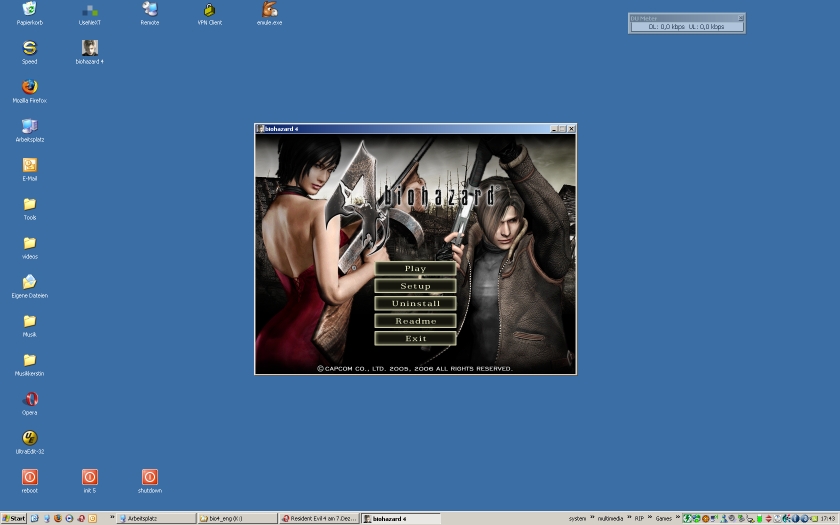Exit the biohazard 4 launcher
Viewport: 840px width, 525px height.
415,339
